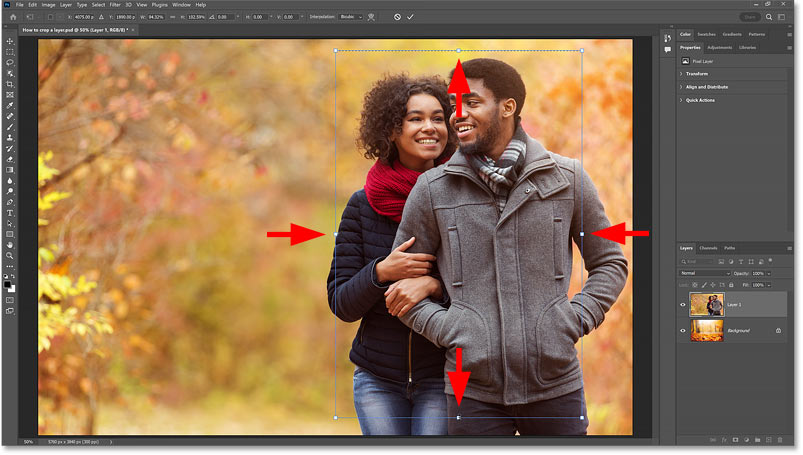Open the Opacity dropdown arrow

click(x=769, y=274)
